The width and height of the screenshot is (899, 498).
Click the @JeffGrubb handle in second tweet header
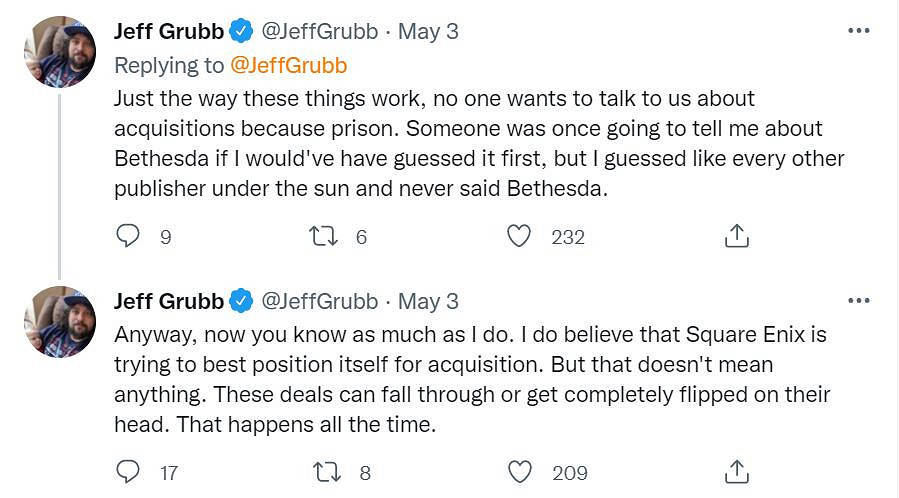(320, 300)
